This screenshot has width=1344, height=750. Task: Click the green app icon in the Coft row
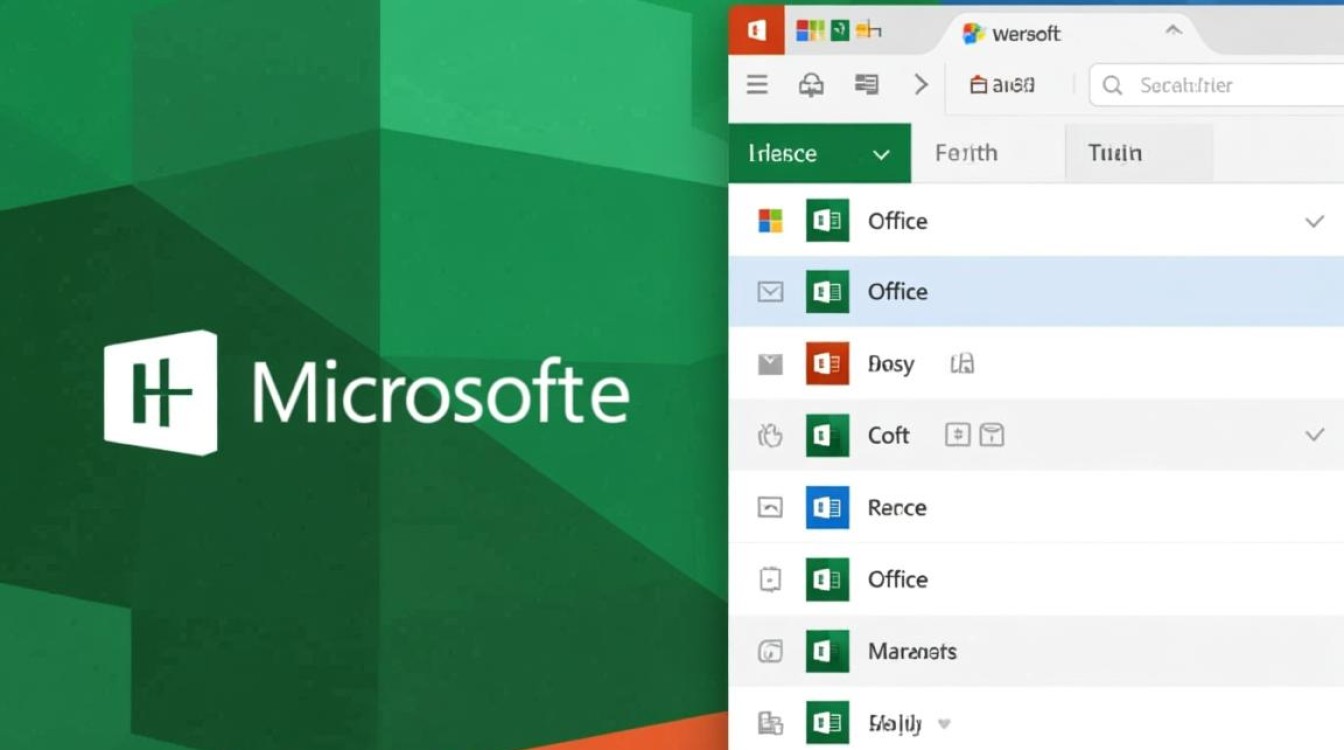[x=827, y=435]
